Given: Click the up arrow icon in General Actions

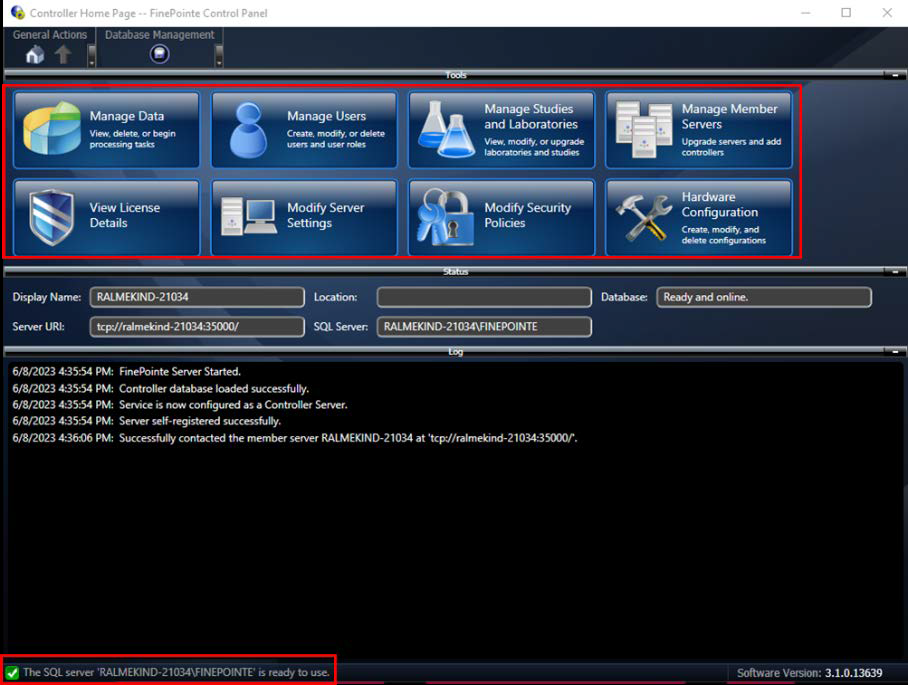Looking at the screenshot, I should (x=63, y=55).
